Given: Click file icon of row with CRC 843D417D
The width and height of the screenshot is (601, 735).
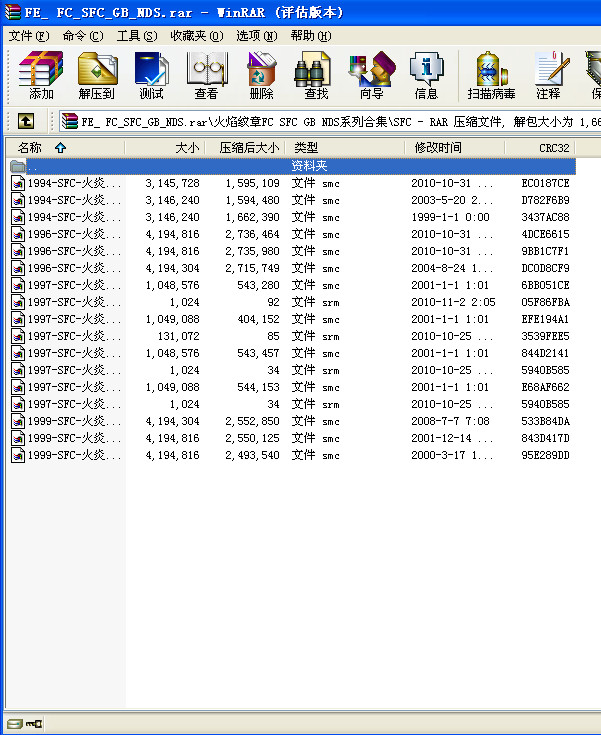Looking at the screenshot, I should coord(18,438).
